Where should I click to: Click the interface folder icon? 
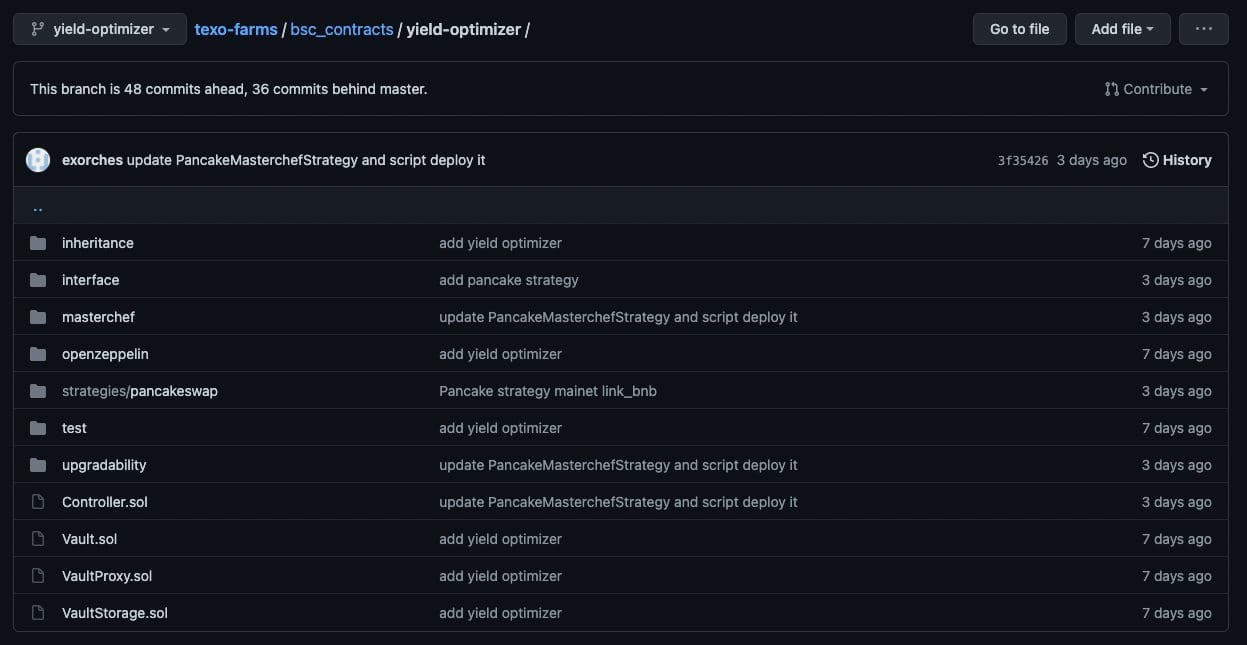point(38,280)
